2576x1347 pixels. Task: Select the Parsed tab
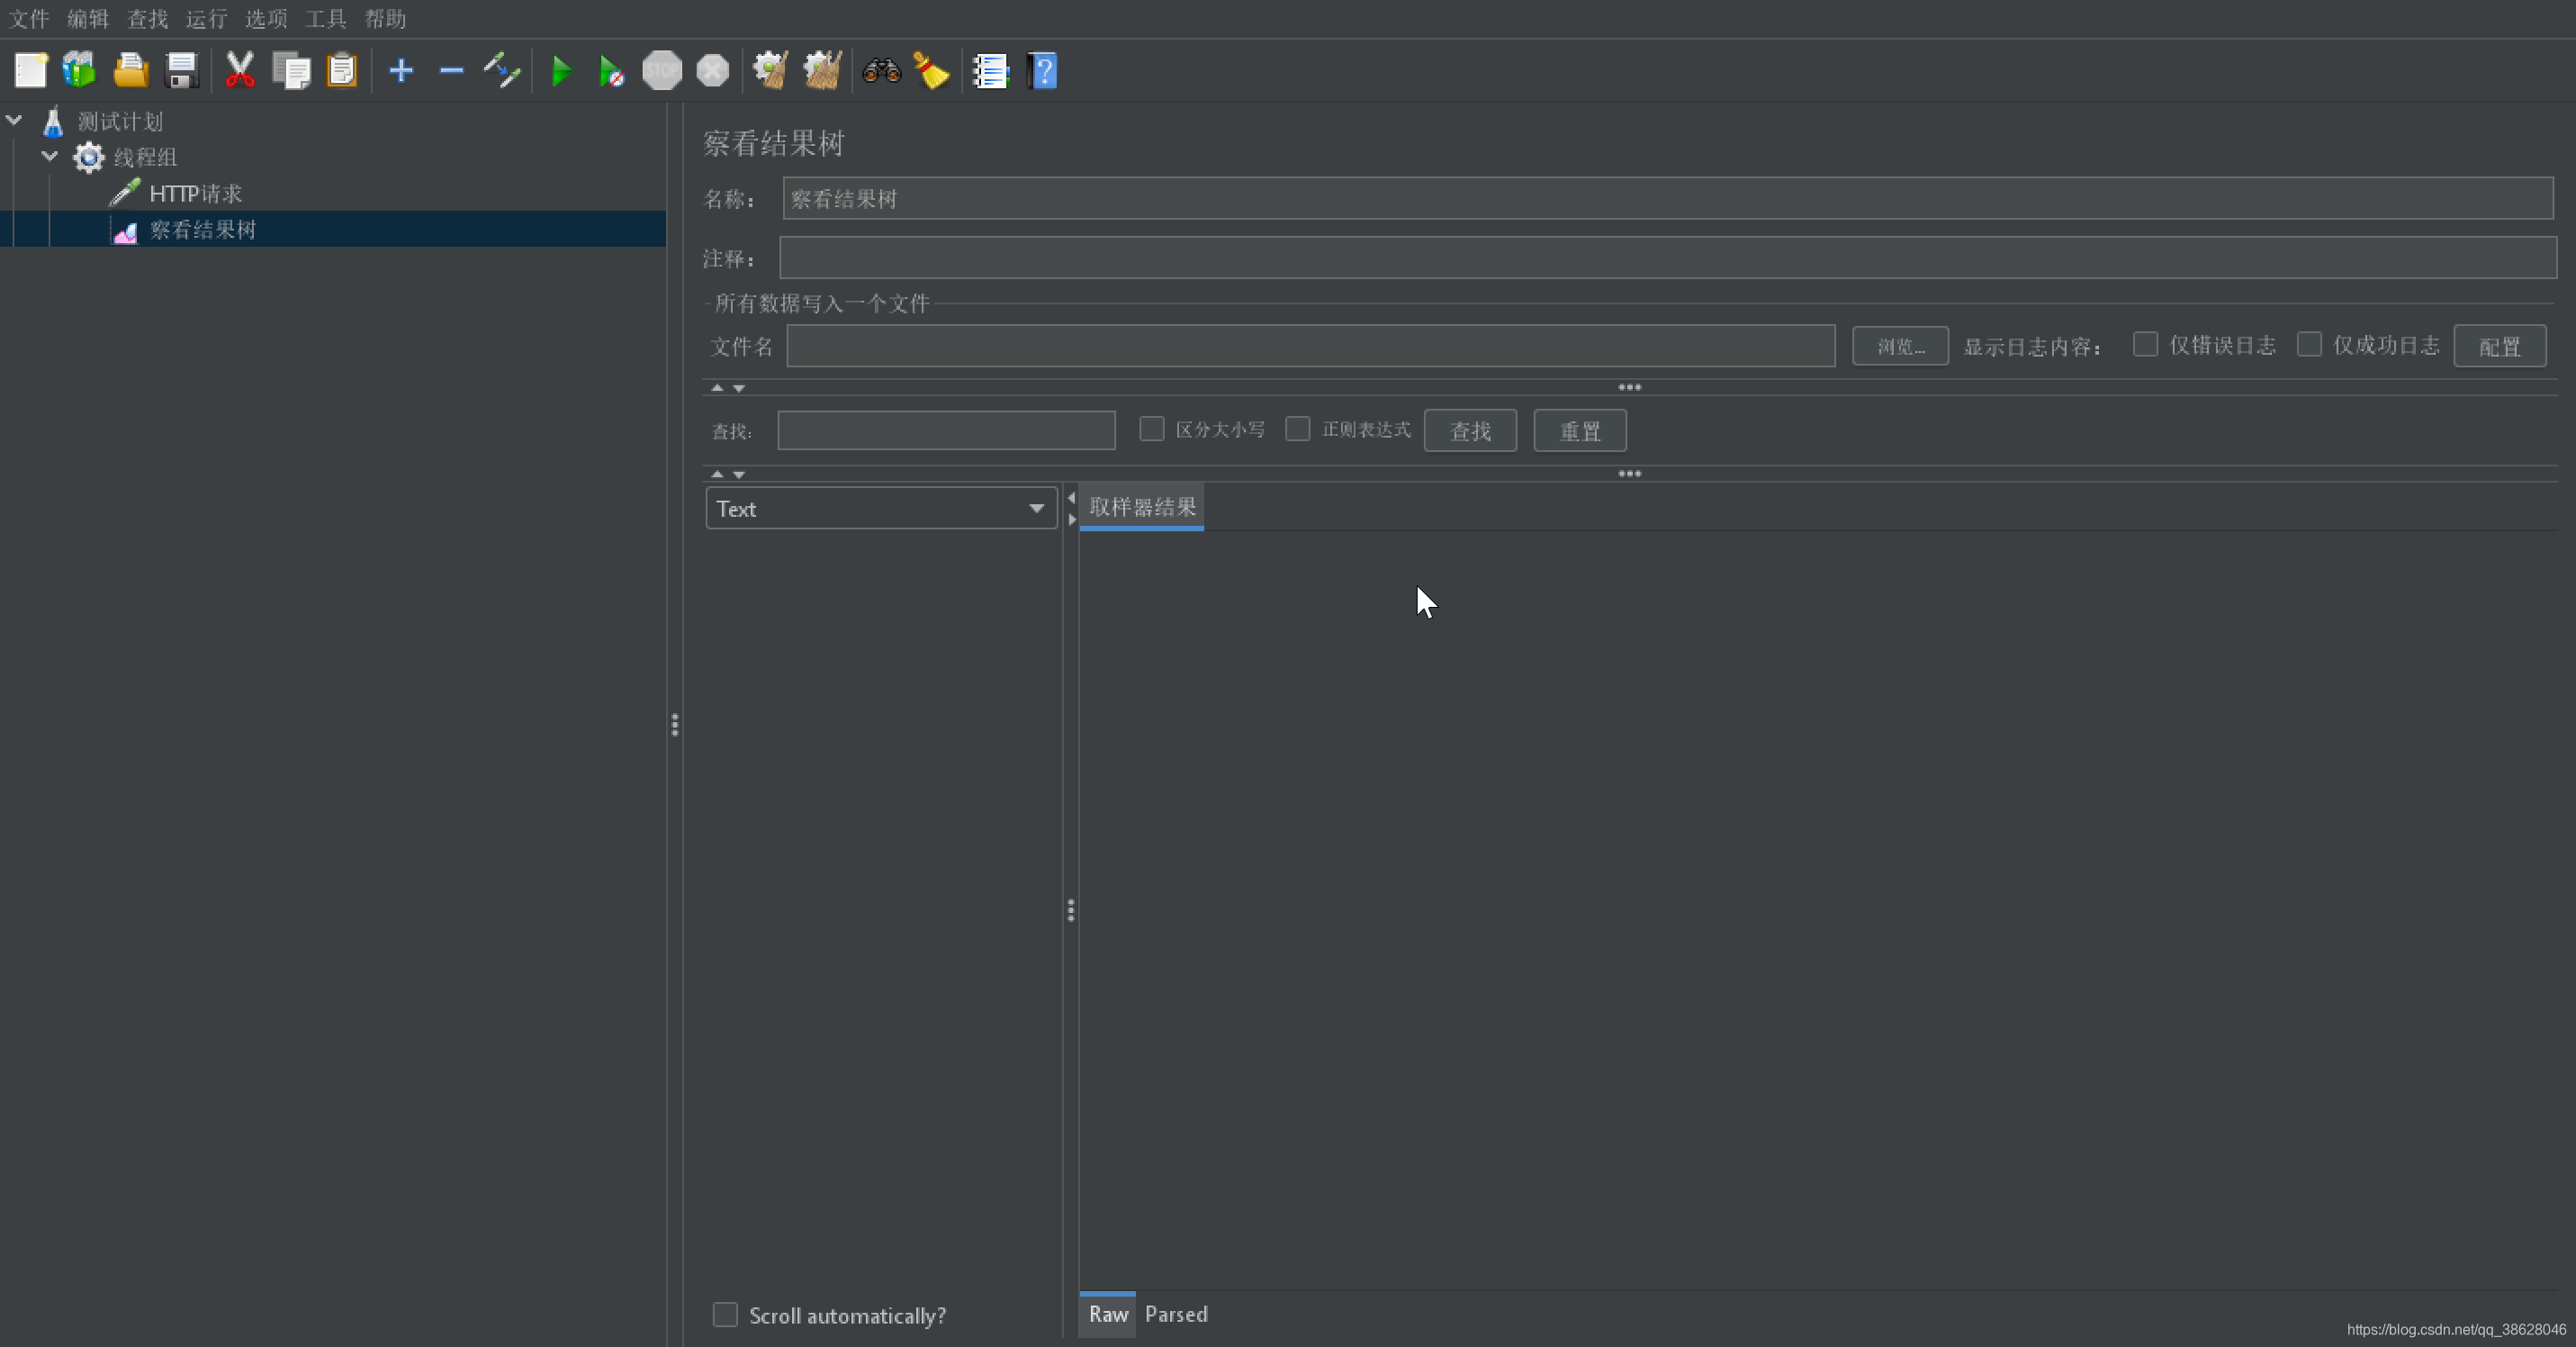point(1177,1313)
